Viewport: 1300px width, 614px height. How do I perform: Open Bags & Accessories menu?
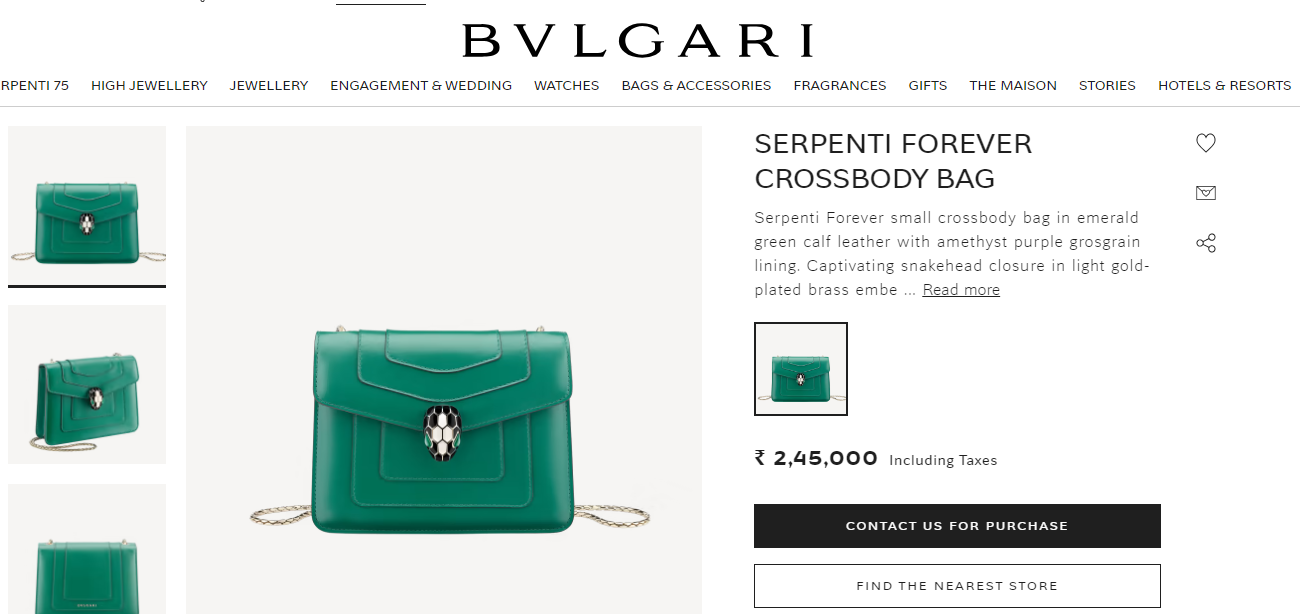click(696, 86)
